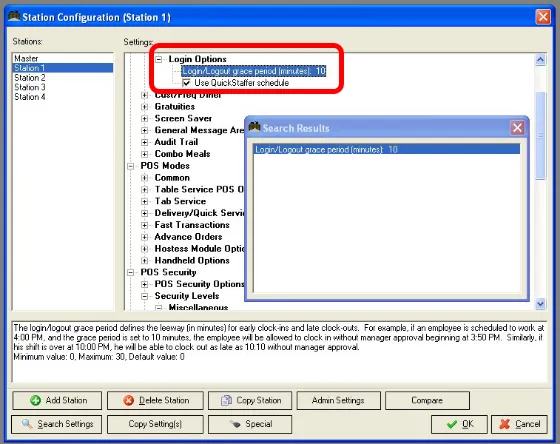Screen dimensions: 560x444
Task: Click the red X on Cancel
Action: click(x=505, y=424)
